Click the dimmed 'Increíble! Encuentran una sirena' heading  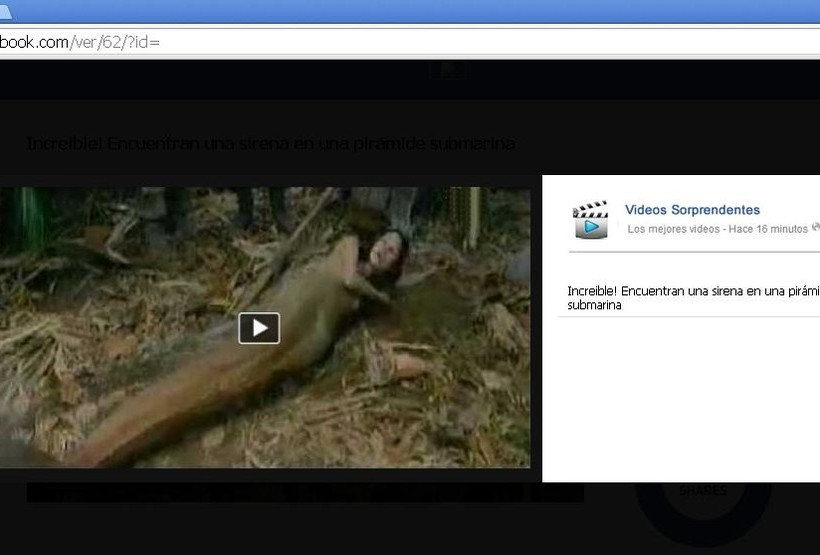[x=270, y=143]
